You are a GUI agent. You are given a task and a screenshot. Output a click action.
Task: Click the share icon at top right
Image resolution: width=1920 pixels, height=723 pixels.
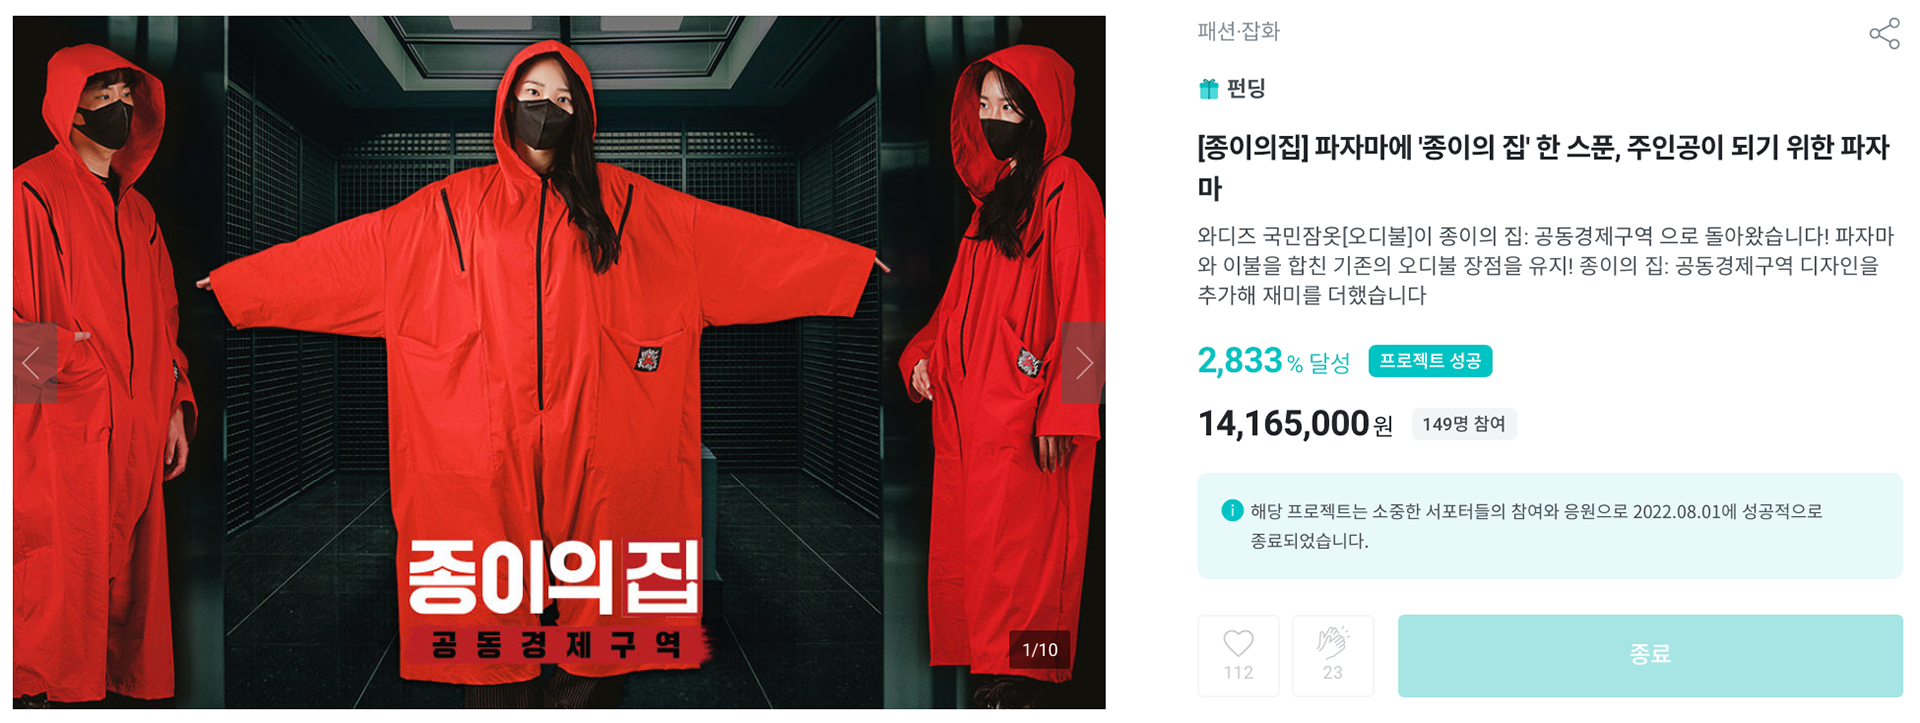pos(1884,33)
